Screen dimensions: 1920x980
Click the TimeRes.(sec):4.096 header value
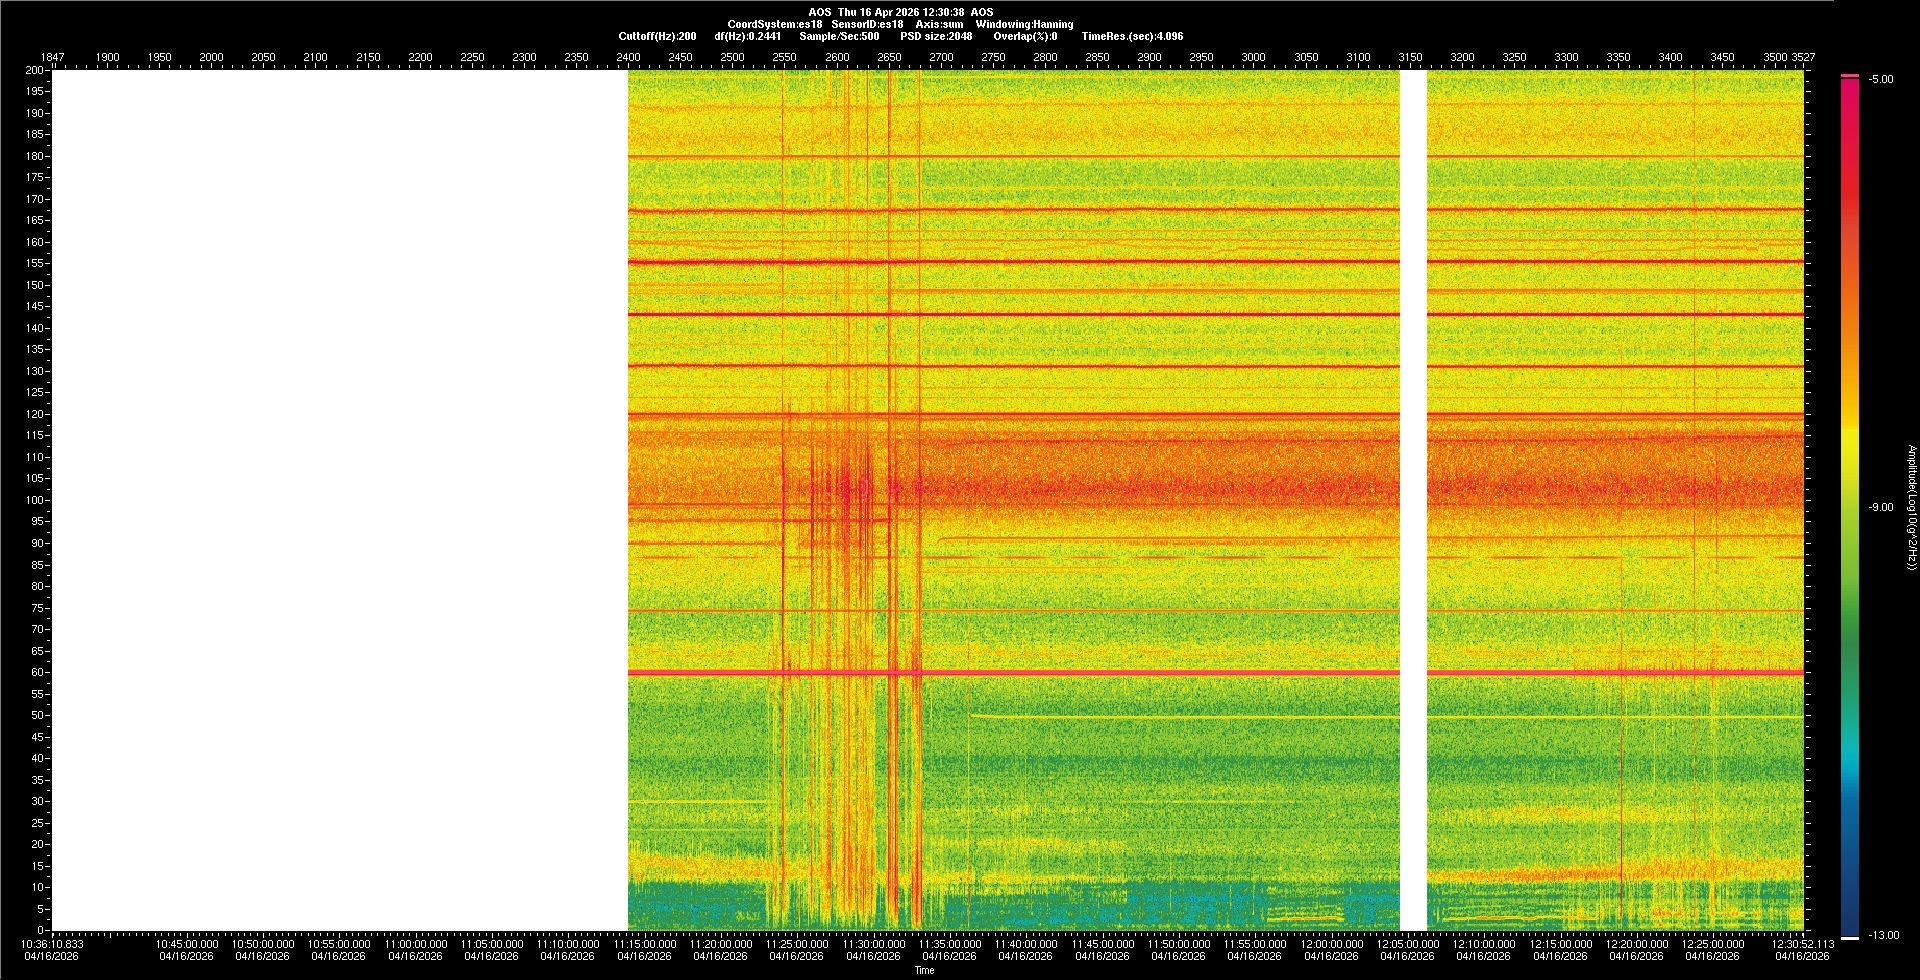1132,36
